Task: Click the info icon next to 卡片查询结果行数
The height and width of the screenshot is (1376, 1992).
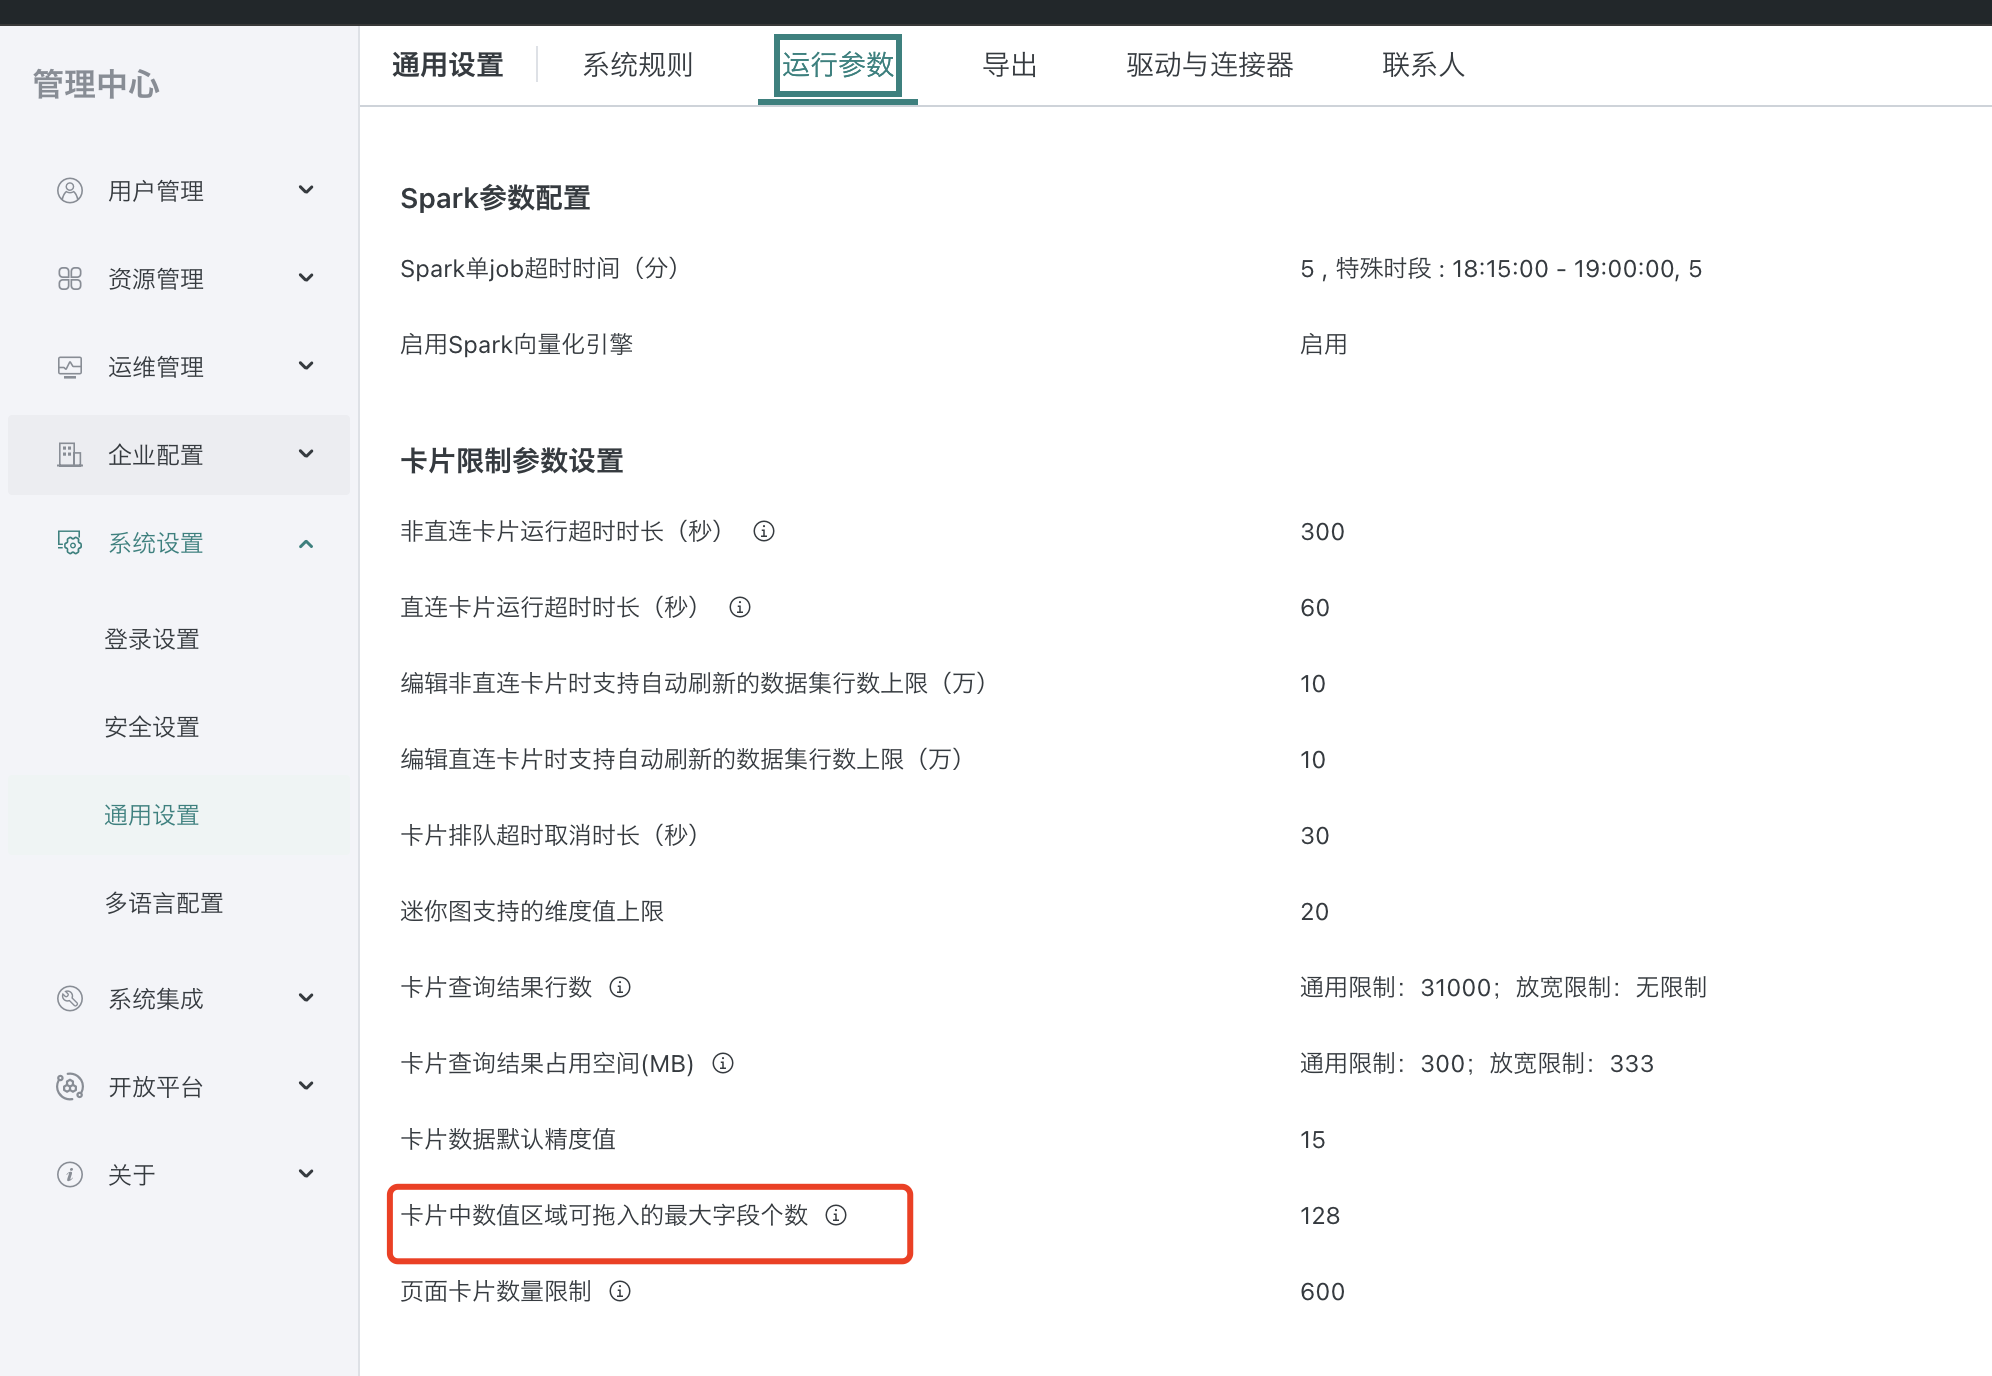Action: [622, 988]
